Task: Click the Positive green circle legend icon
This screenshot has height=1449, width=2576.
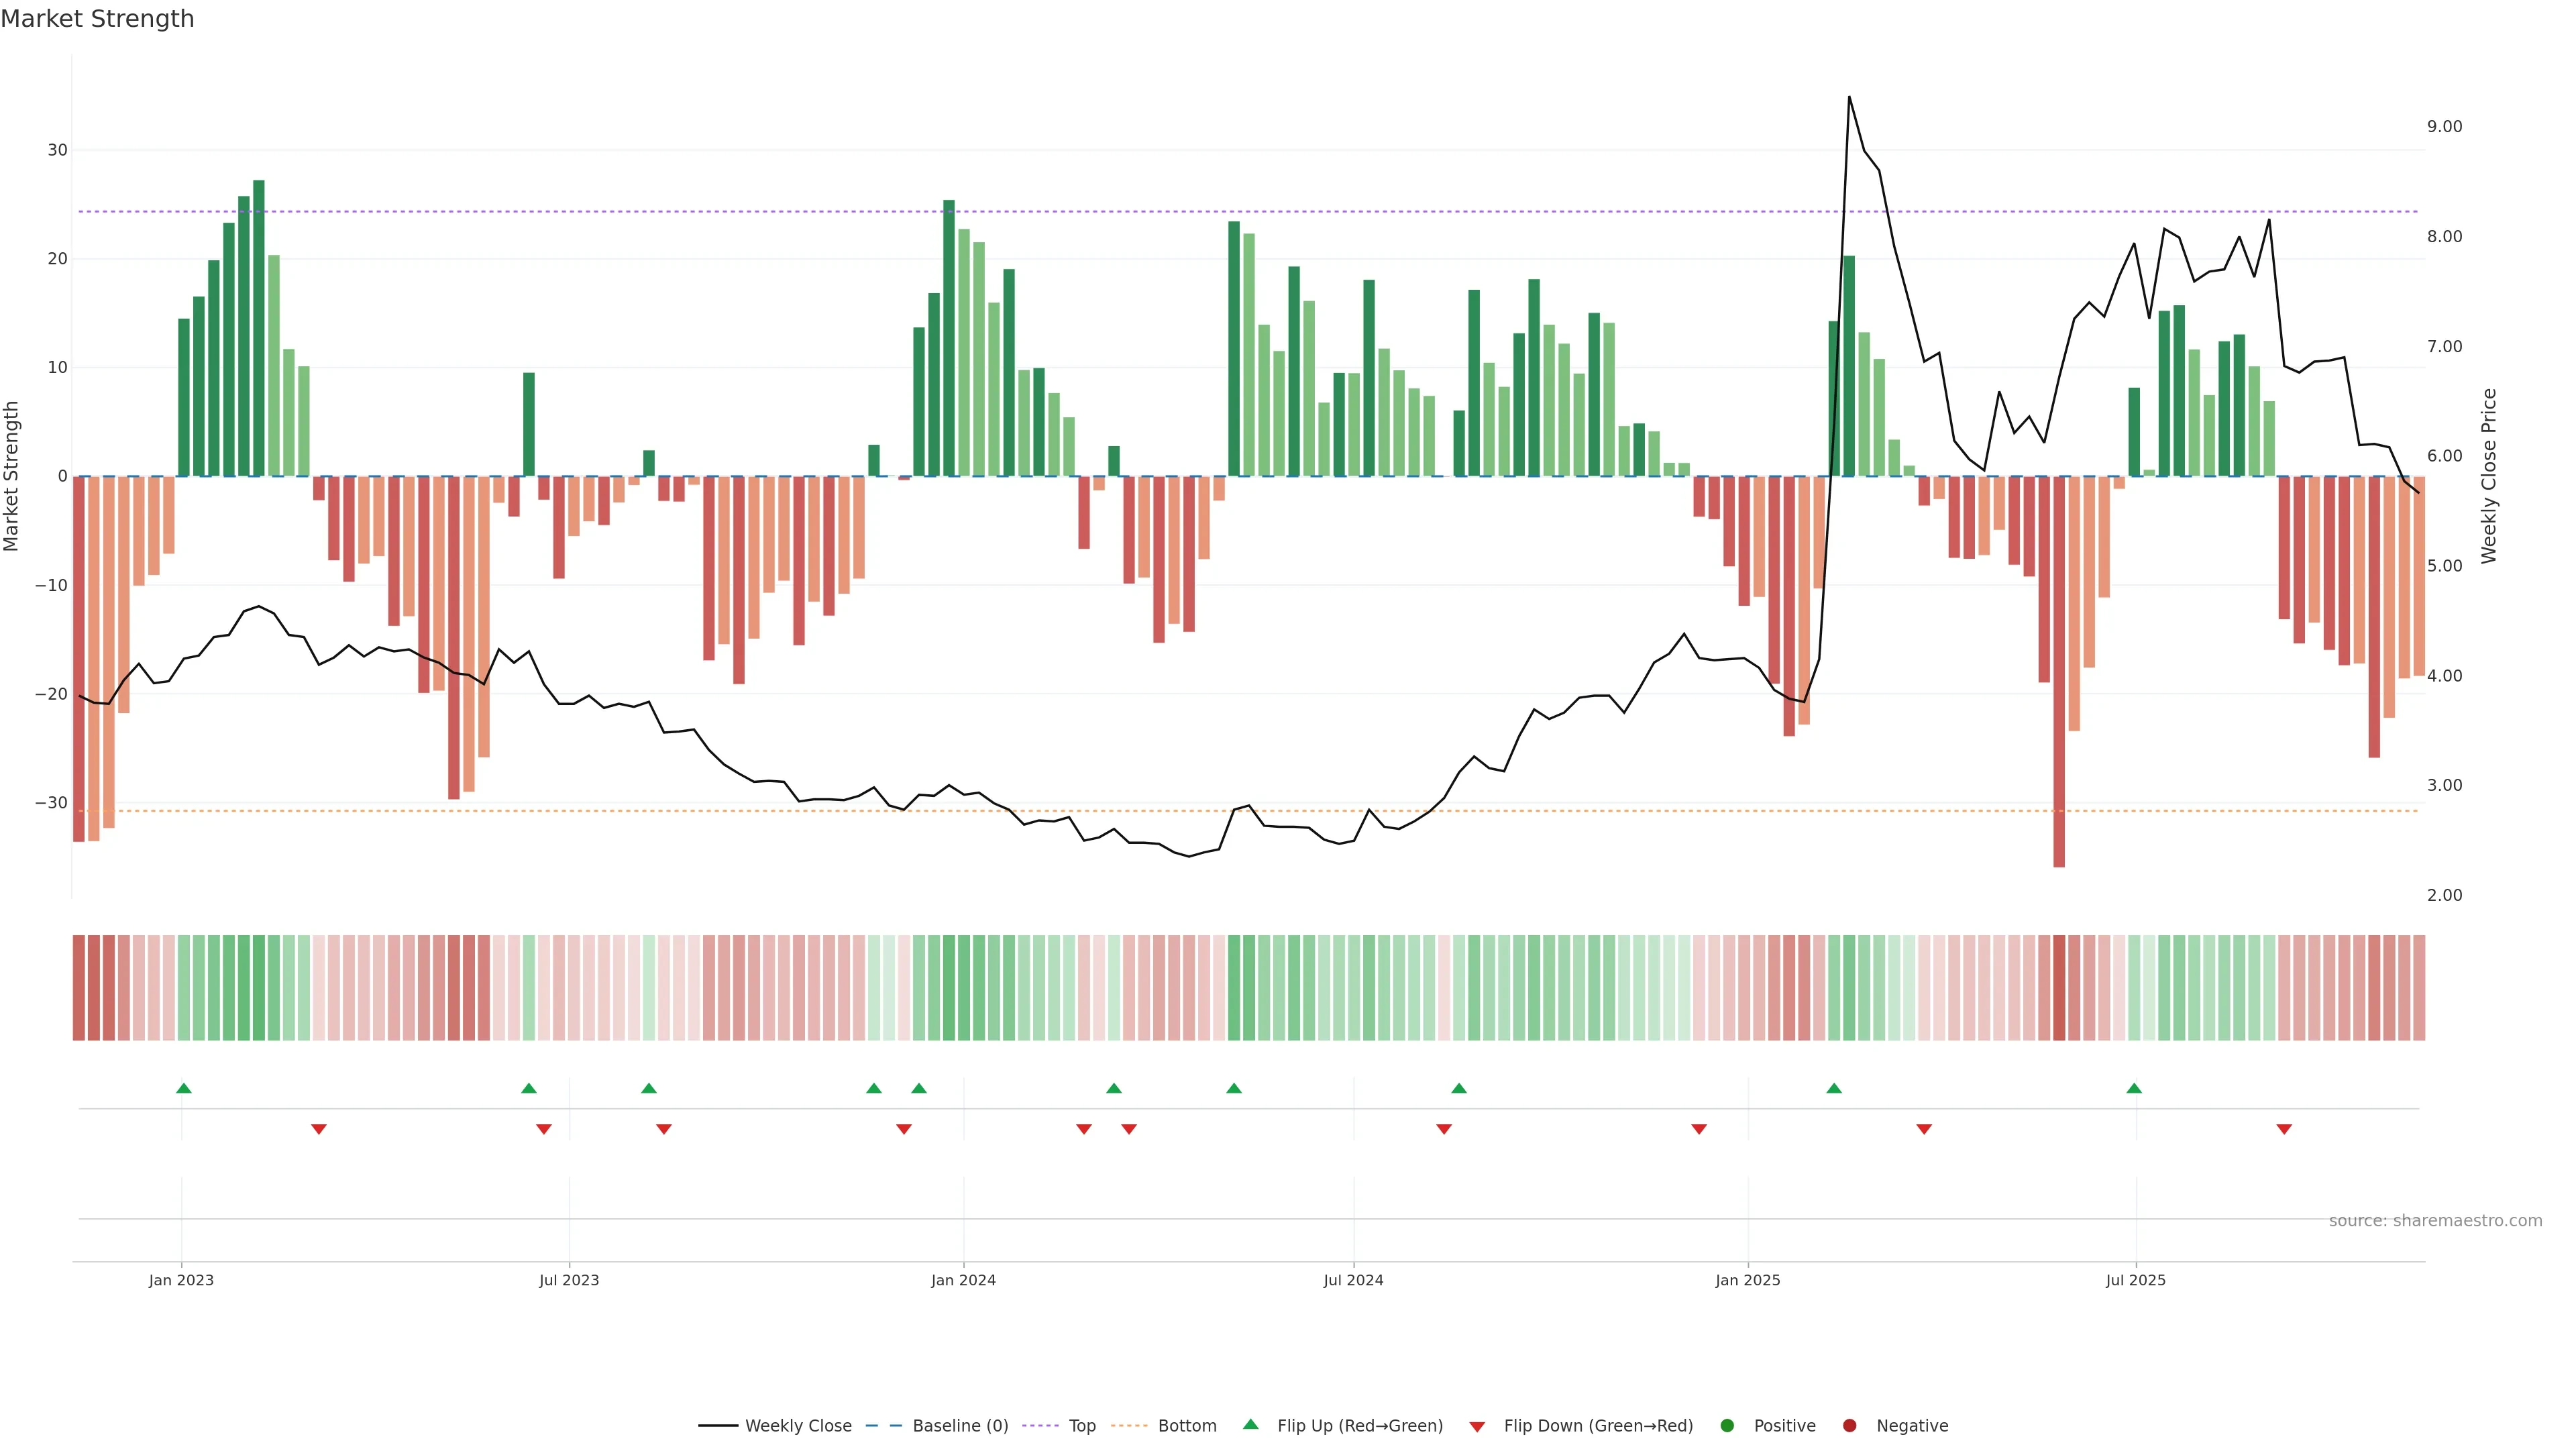Action: click(x=1727, y=1426)
